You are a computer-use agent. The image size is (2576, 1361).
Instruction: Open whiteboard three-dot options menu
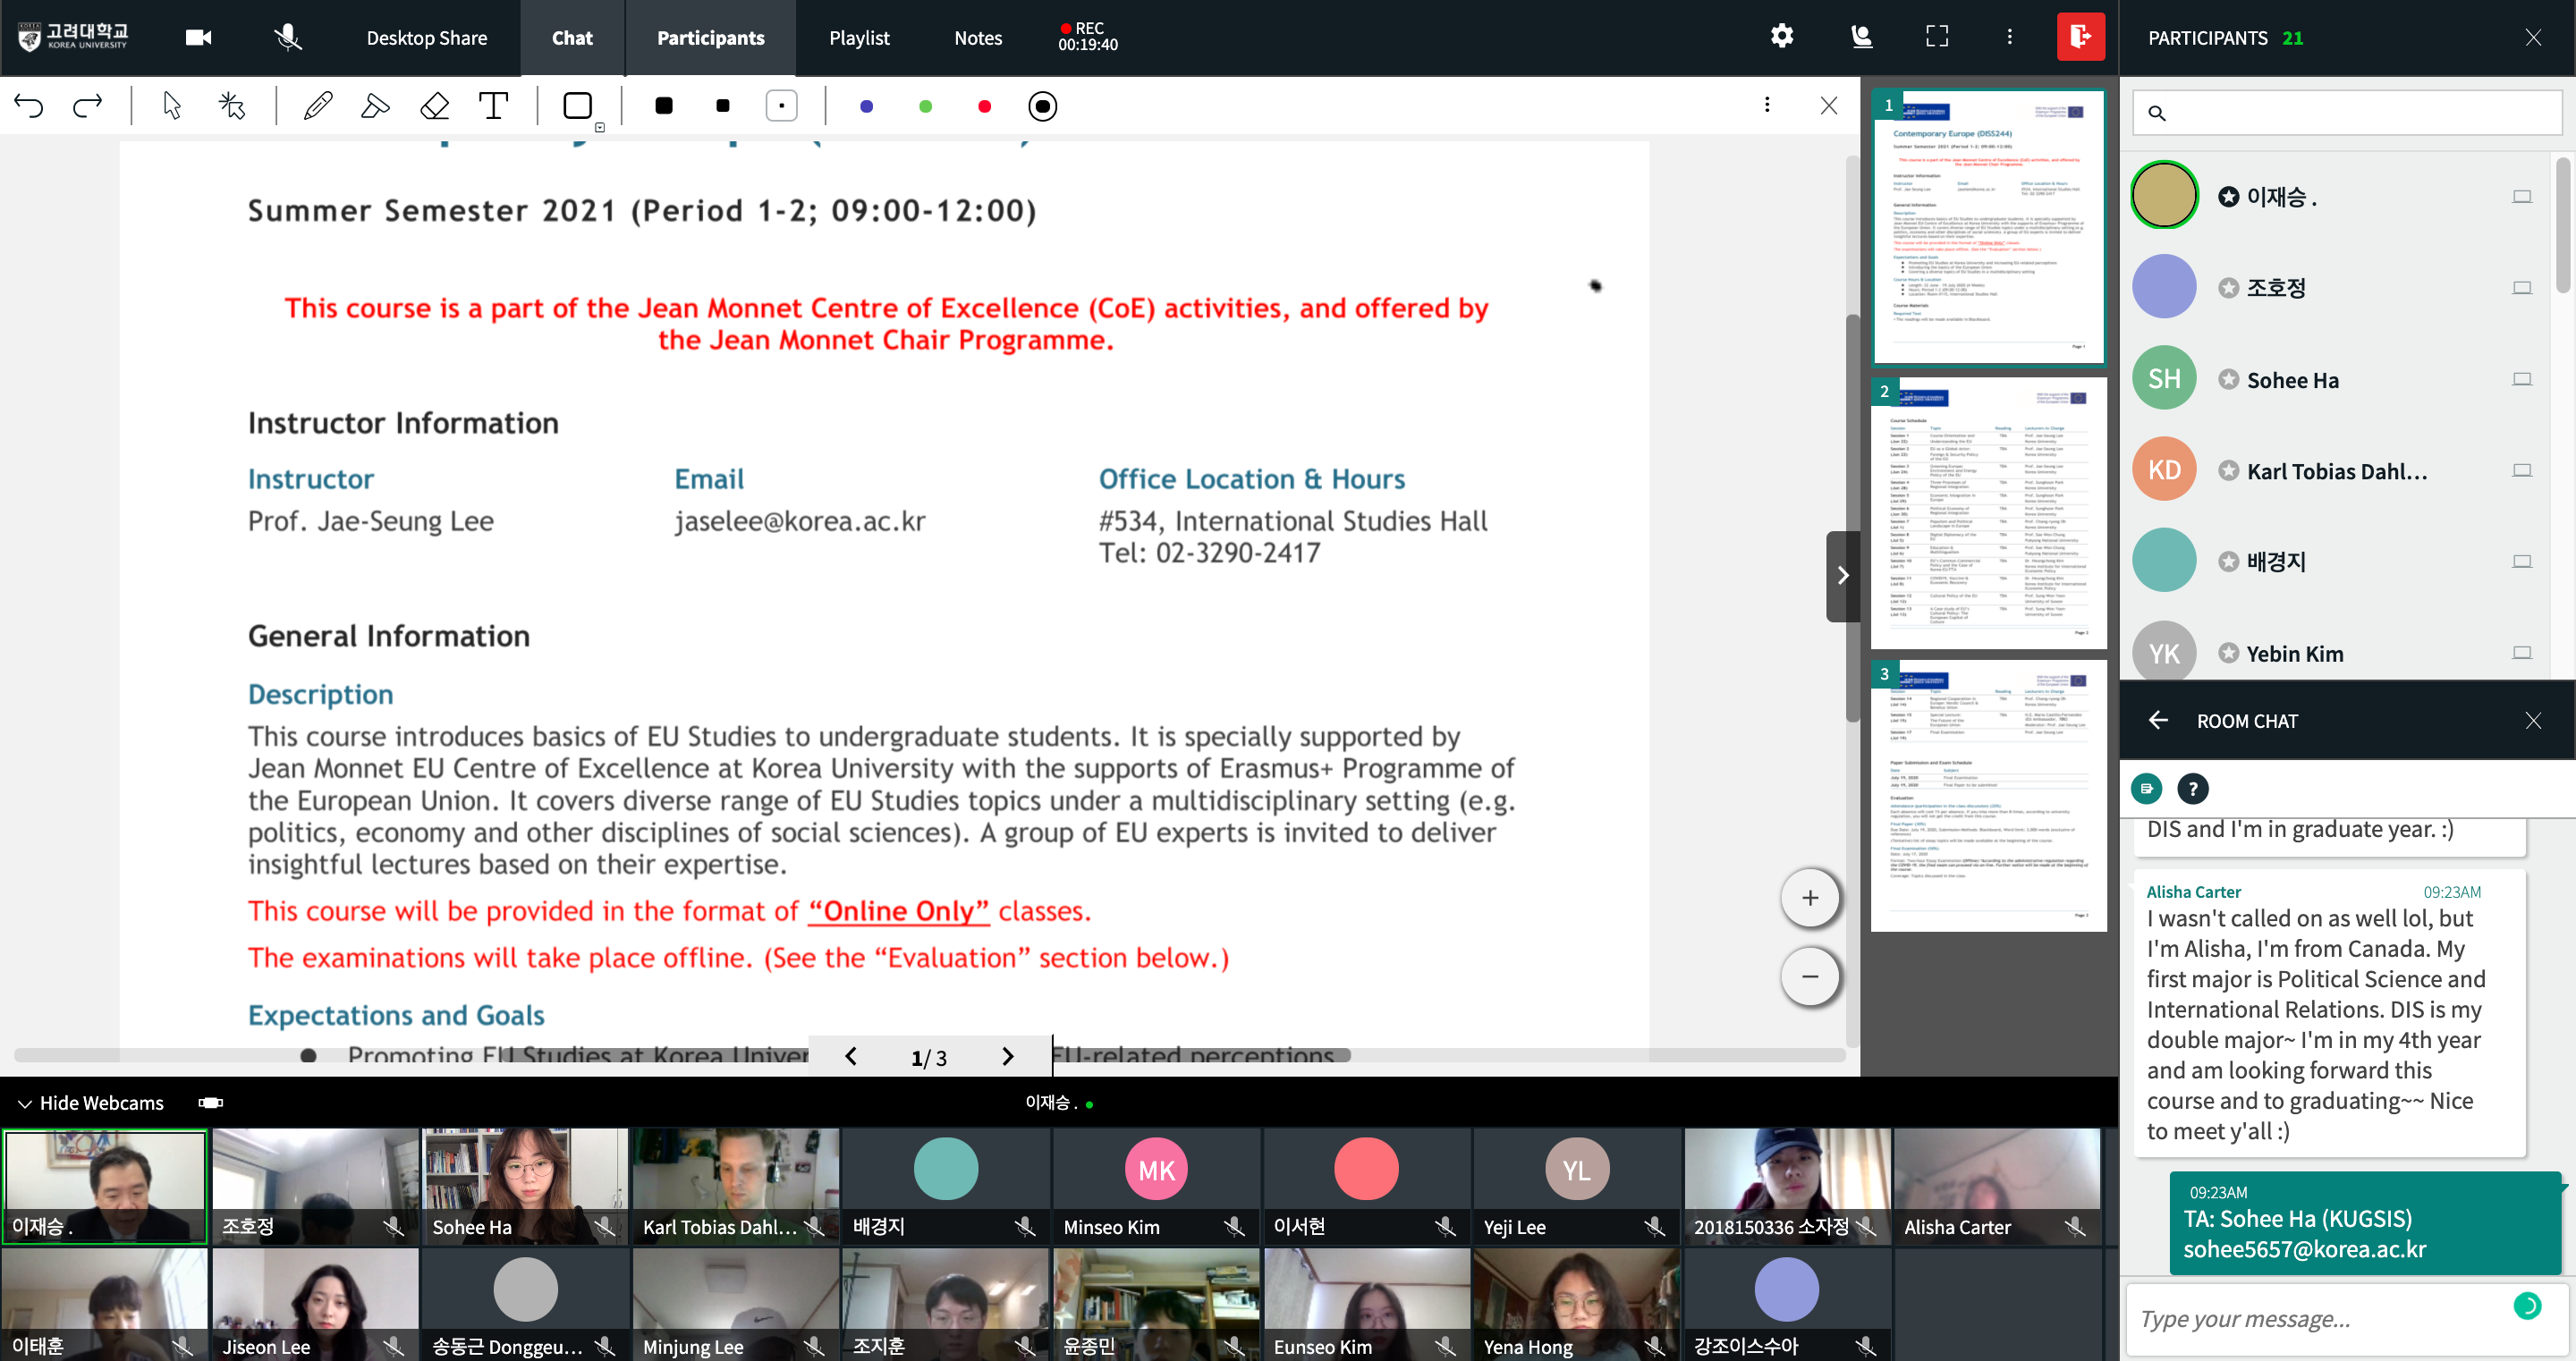[1767, 106]
